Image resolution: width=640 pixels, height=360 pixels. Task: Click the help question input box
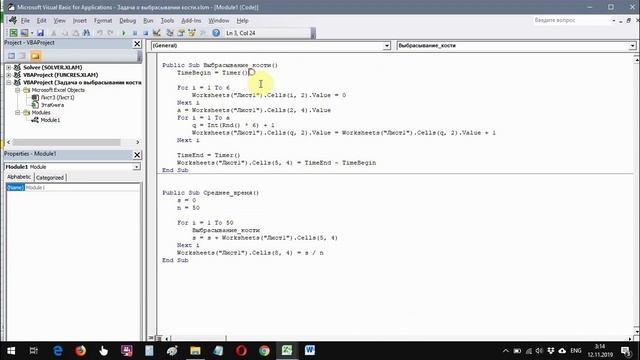(571, 20)
